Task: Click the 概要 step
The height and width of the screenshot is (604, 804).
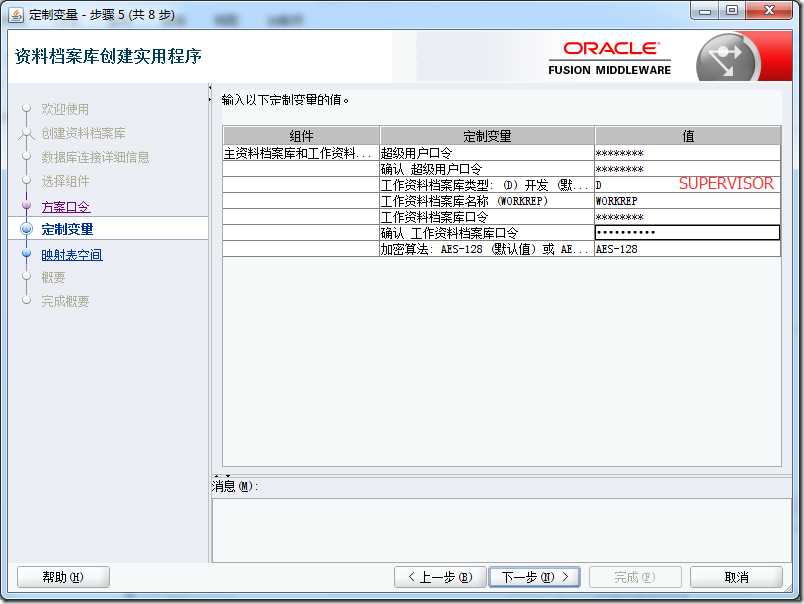Action: (53, 277)
